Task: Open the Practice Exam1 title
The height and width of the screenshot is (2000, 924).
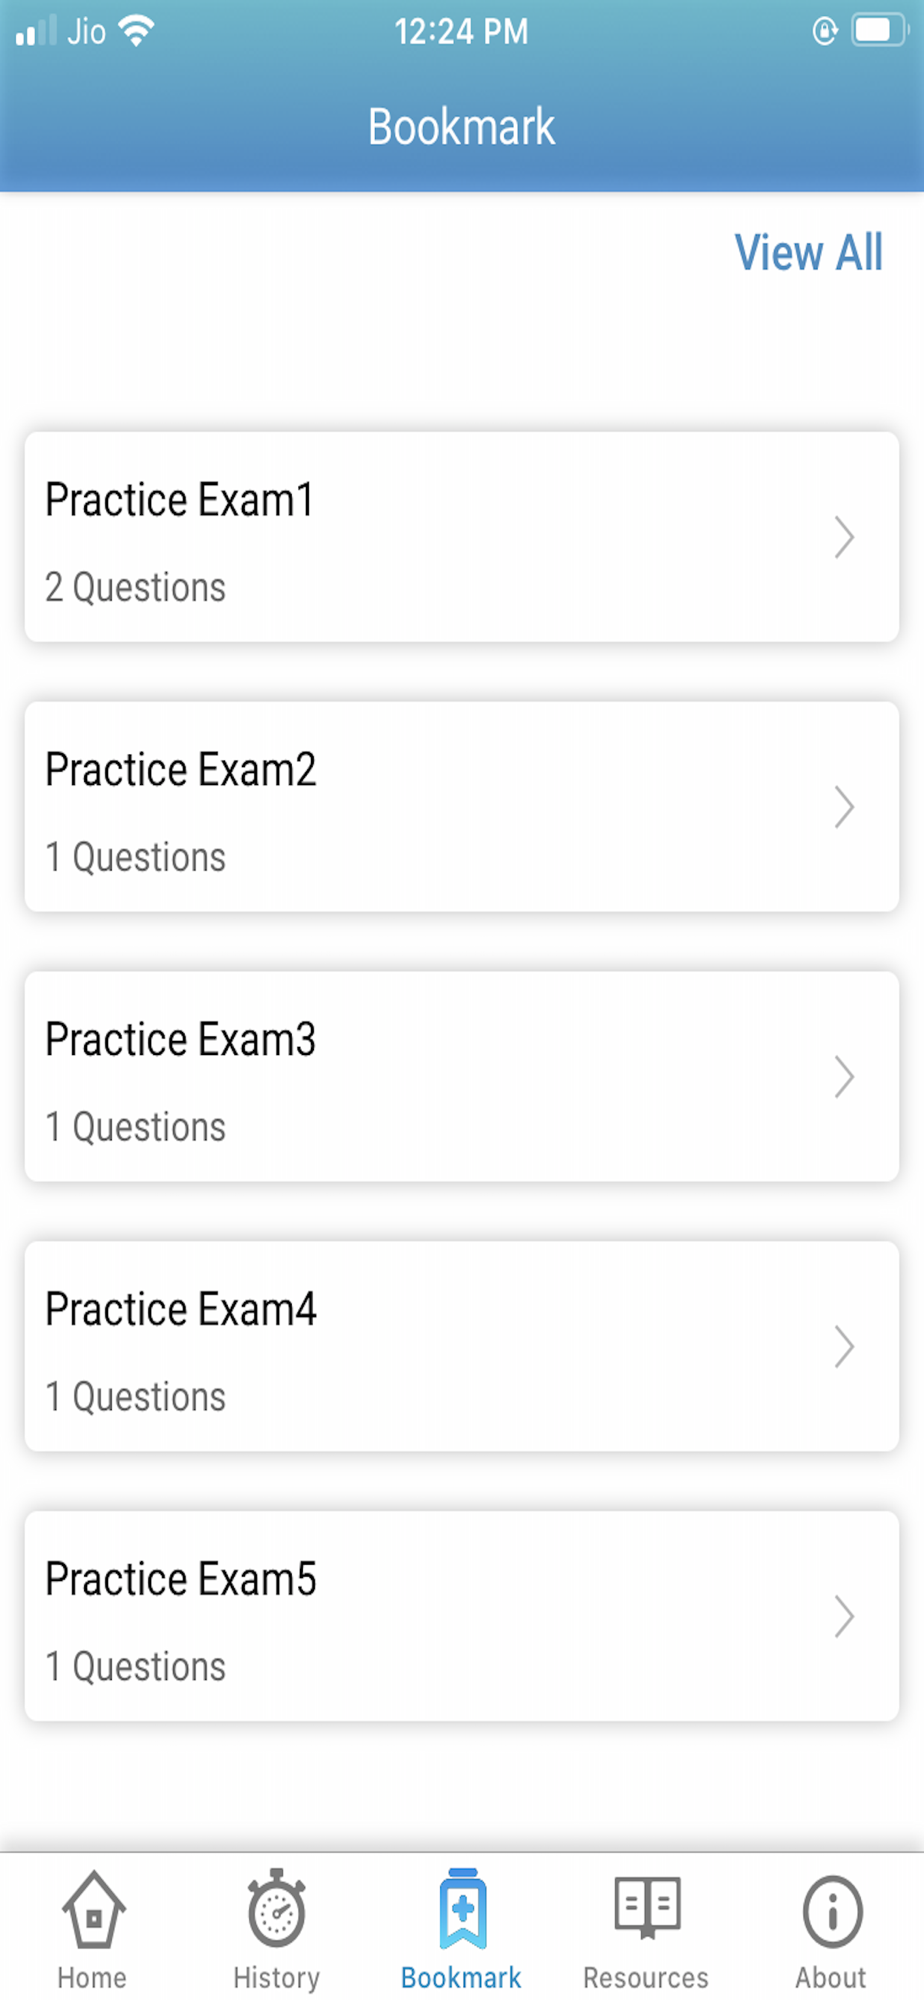Action: point(180,500)
